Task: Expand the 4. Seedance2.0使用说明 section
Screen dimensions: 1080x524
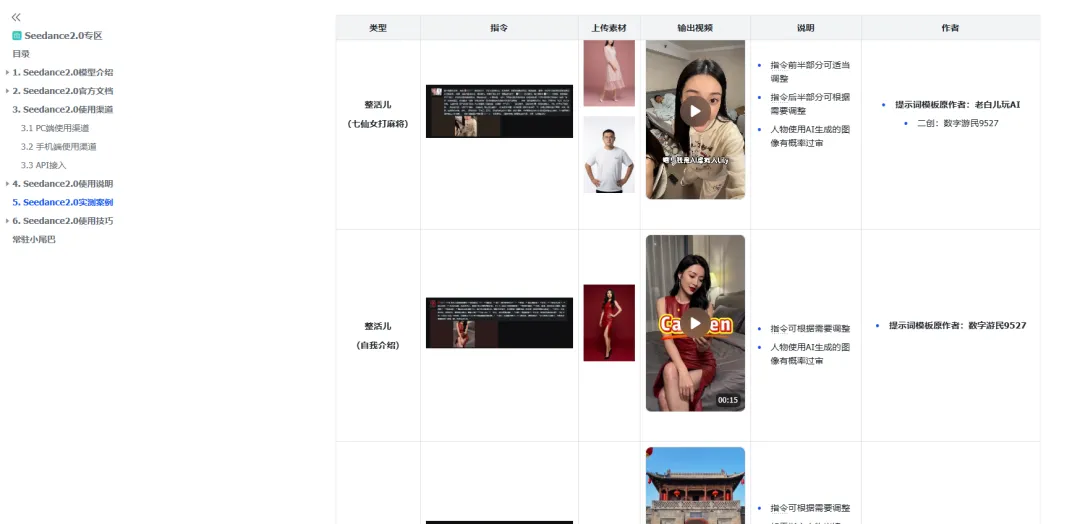Action: [x=8, y=184]
